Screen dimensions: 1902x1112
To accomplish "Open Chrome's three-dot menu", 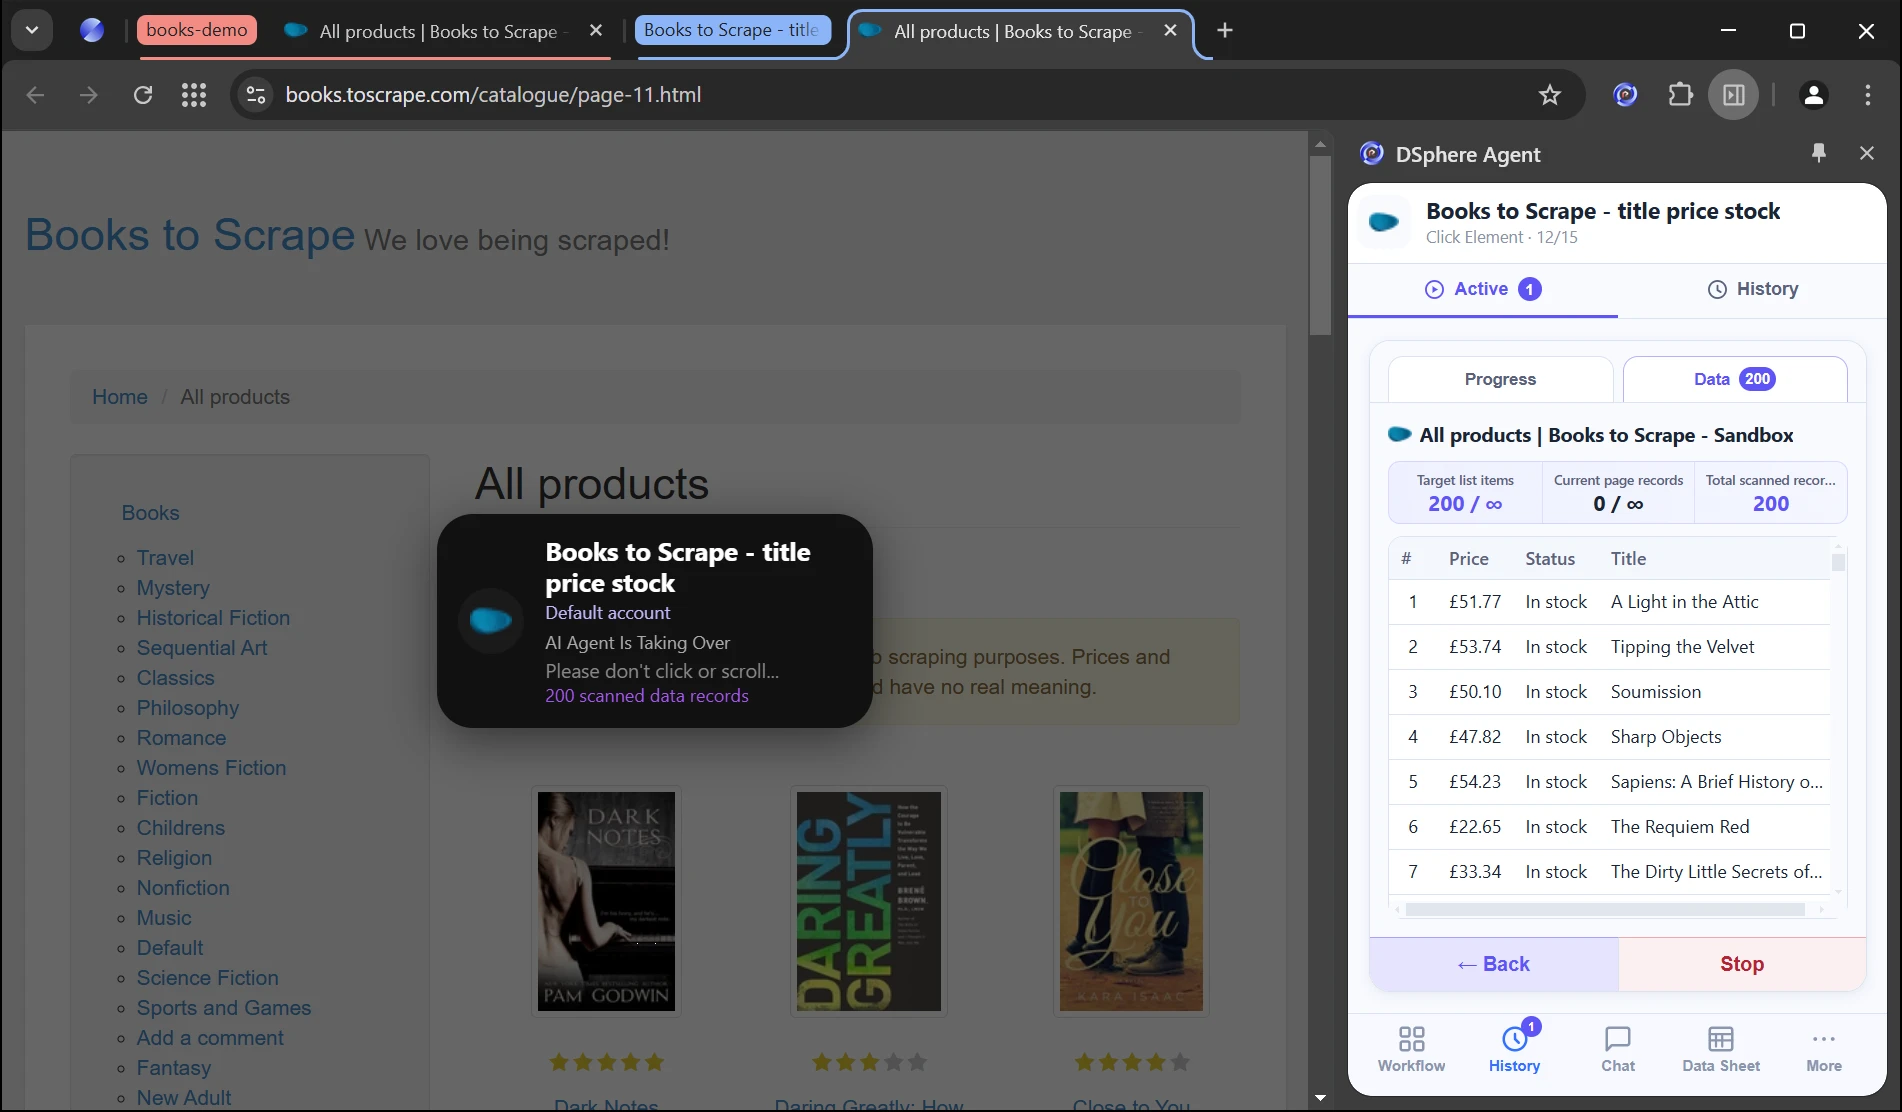I will [1868, 95].
